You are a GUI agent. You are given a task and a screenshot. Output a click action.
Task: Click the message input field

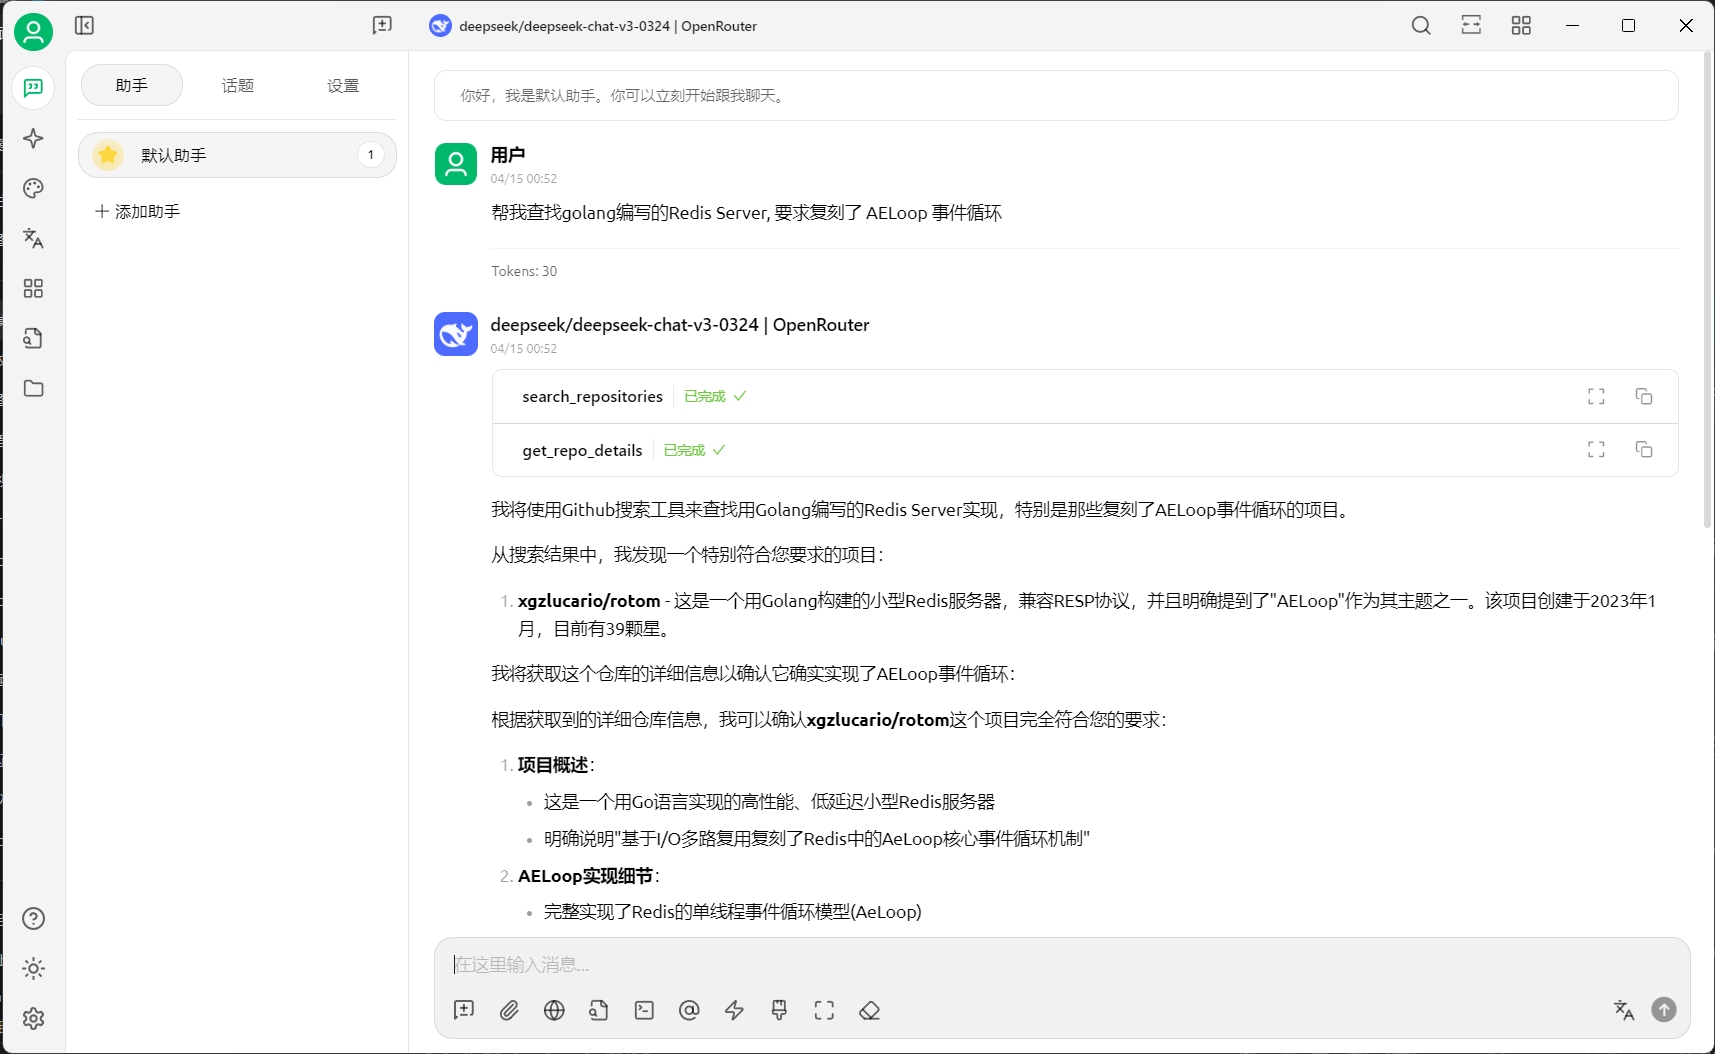click(1062, 964)
